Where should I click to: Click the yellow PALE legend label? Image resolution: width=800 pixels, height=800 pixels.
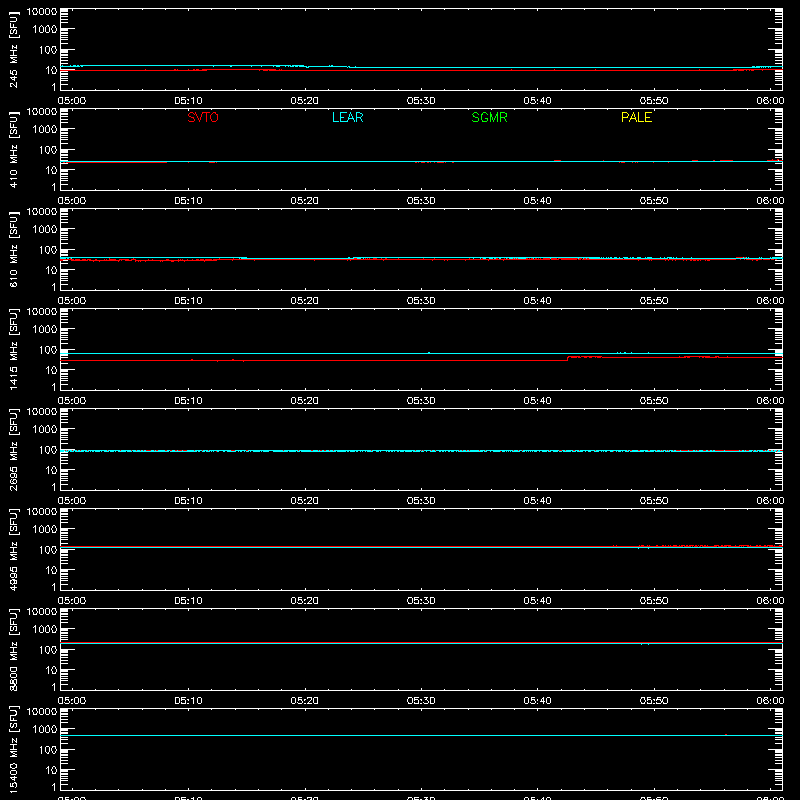pyautogui.click(x=636, y=117)
